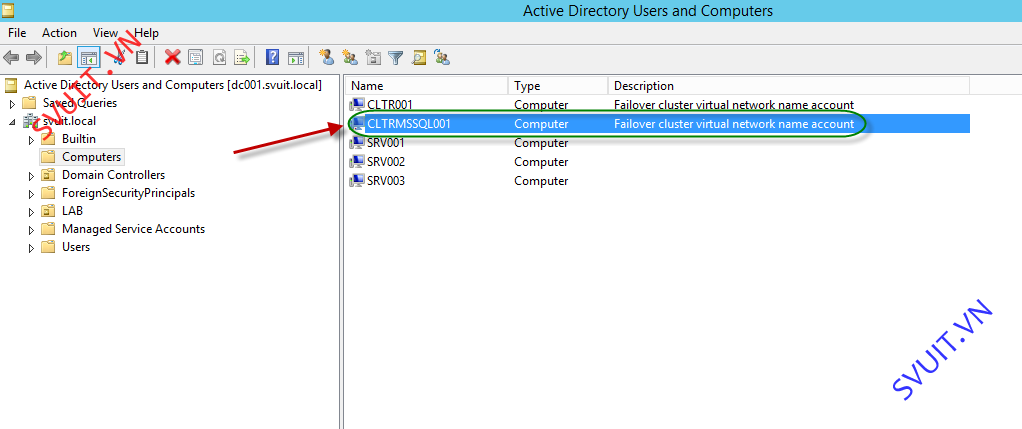The height and width of the screenshot is (429, 1022).
Task: Click the clipboard Paste toolbar icon
Action: [x=142, y=57]
